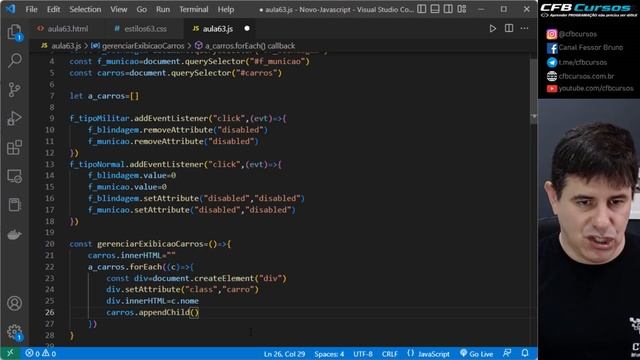
Task: Click the feedback person icon in status bar
Action: click(x=507, y=353)
